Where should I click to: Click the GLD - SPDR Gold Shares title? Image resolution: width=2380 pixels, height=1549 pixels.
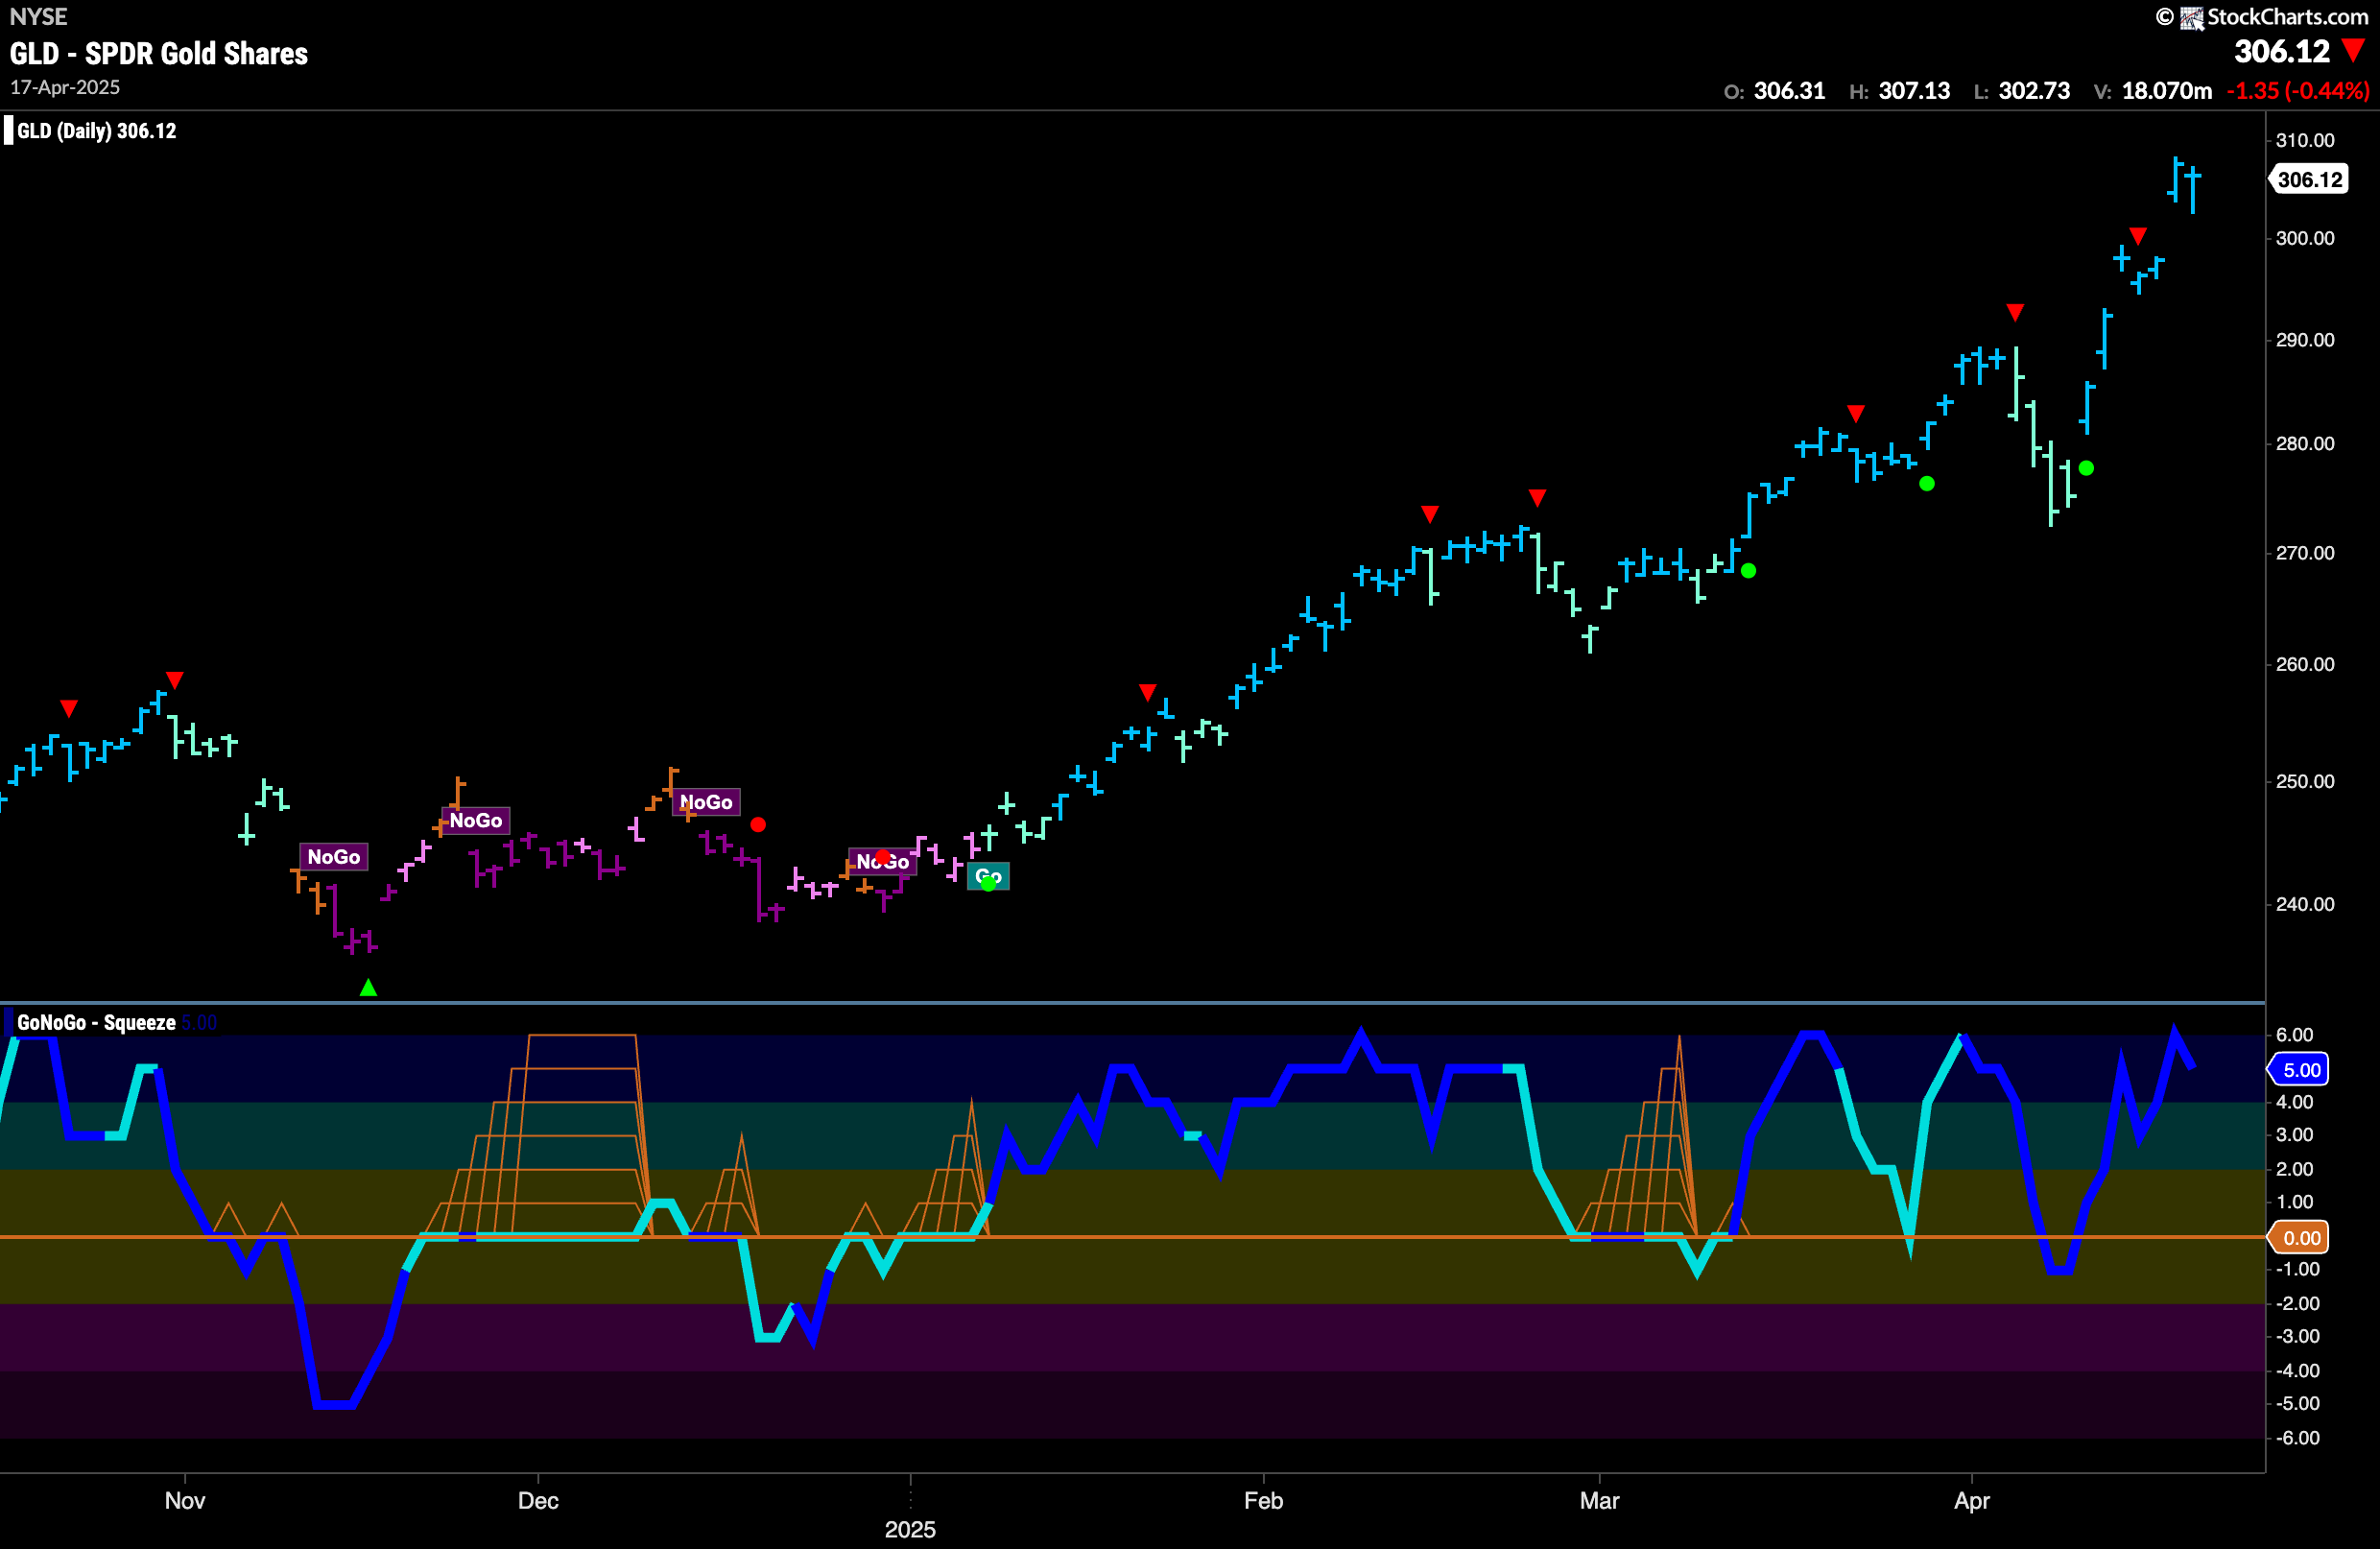coord(159,53)
